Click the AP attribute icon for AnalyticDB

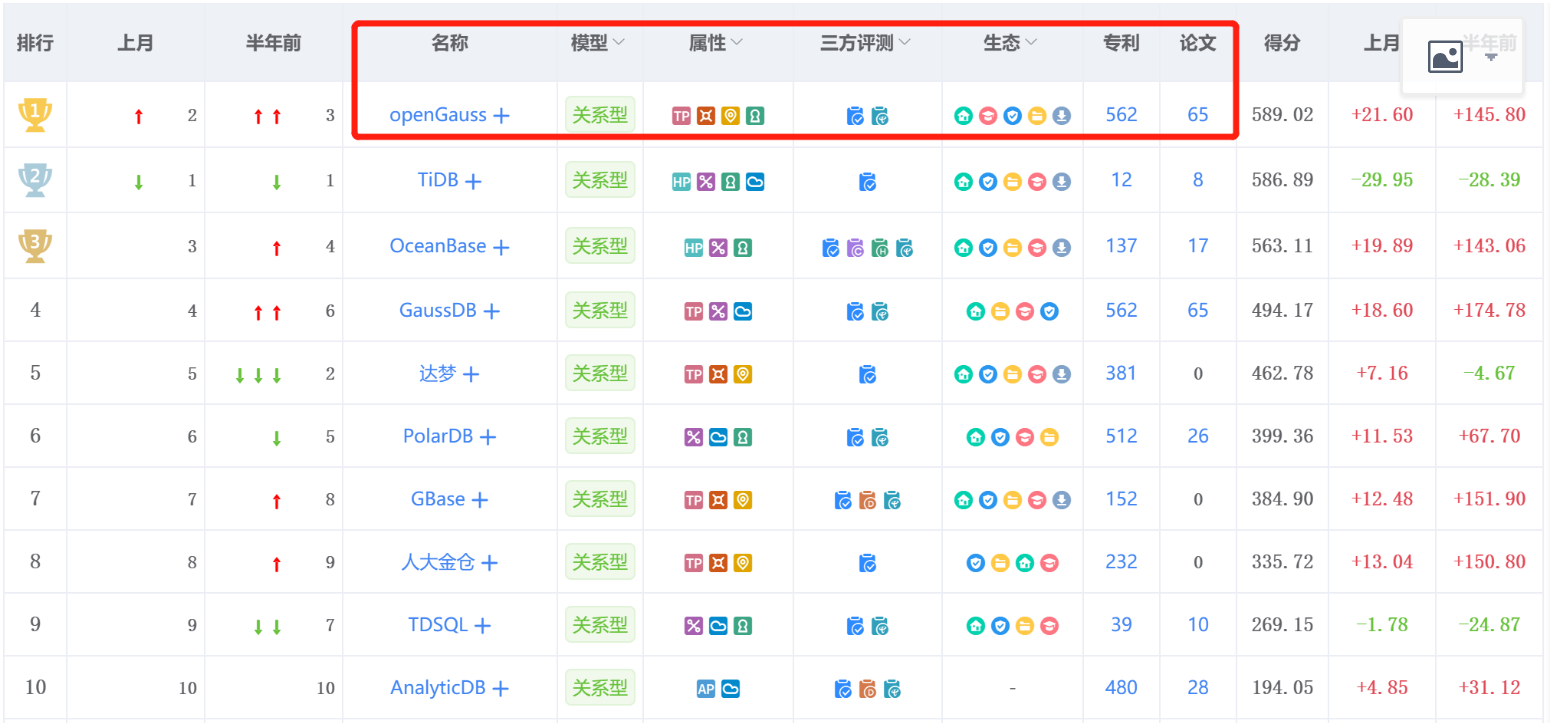coord(706,688)
